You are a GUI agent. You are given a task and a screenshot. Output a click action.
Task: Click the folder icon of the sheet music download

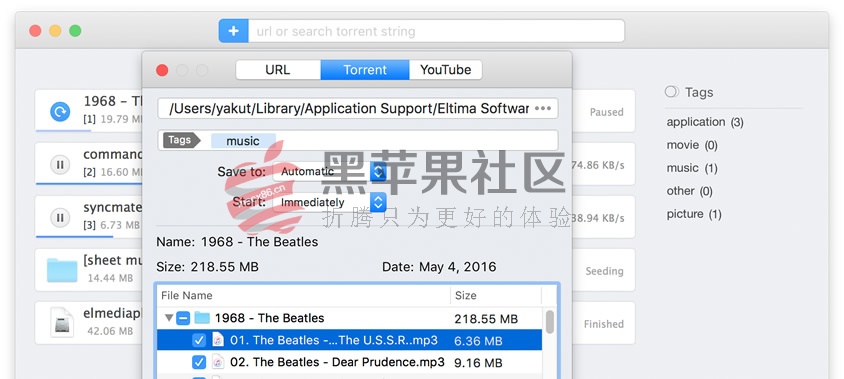[x=62, y=270]
